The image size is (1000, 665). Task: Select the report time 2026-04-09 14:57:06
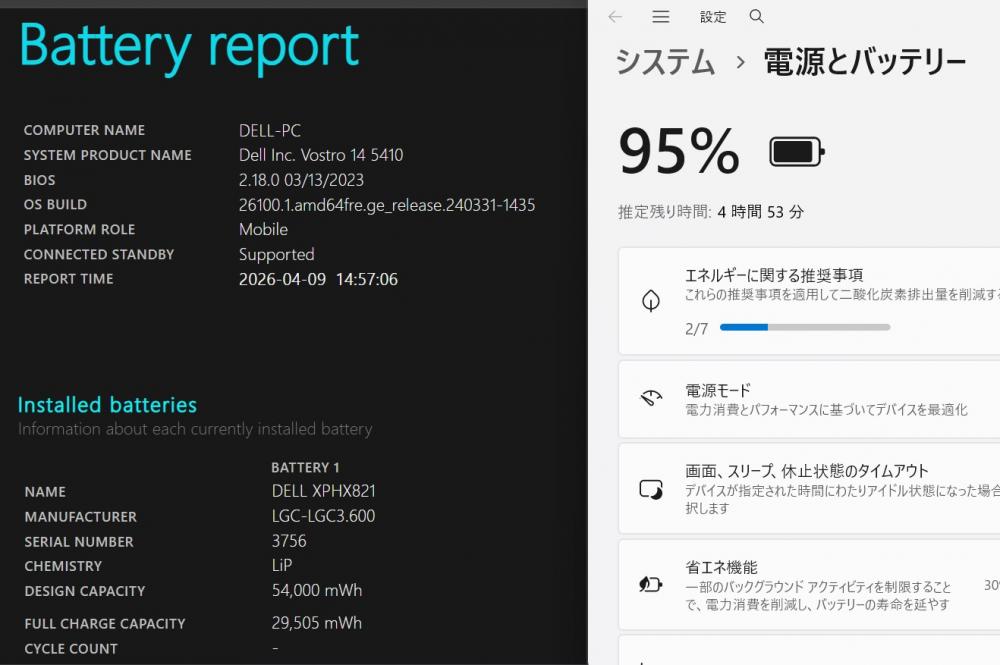tap(318, 279)
